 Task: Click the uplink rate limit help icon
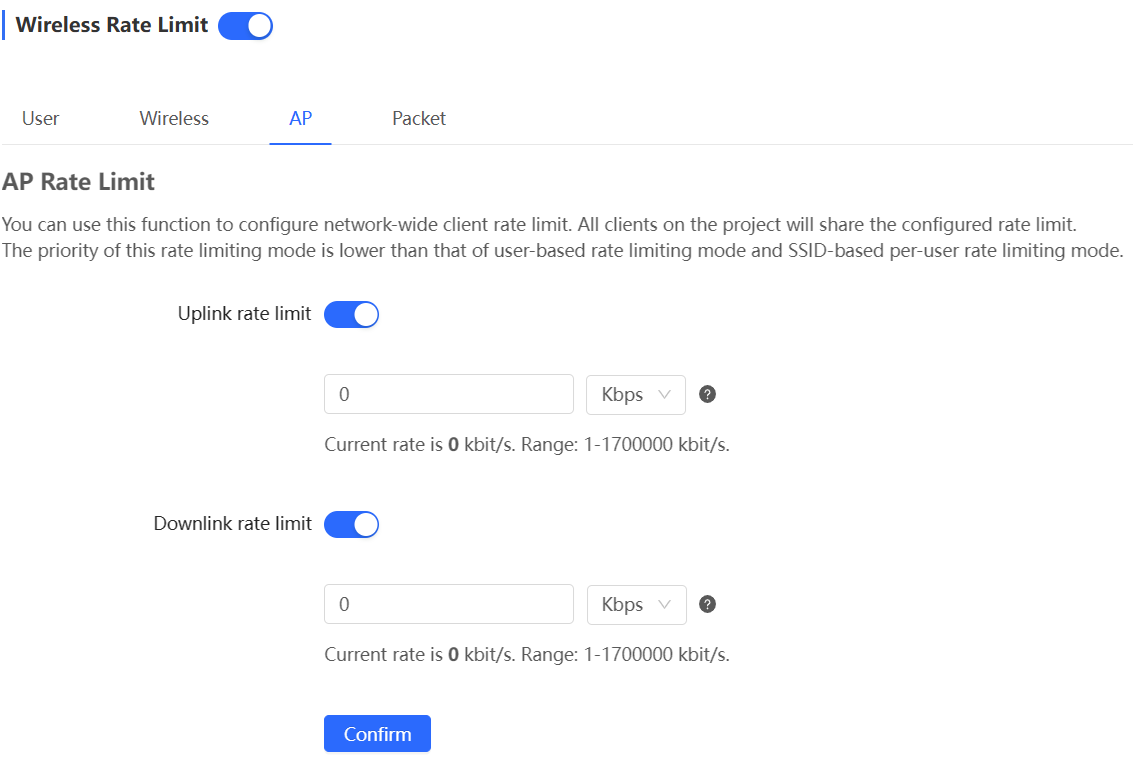tap(707, 394)
